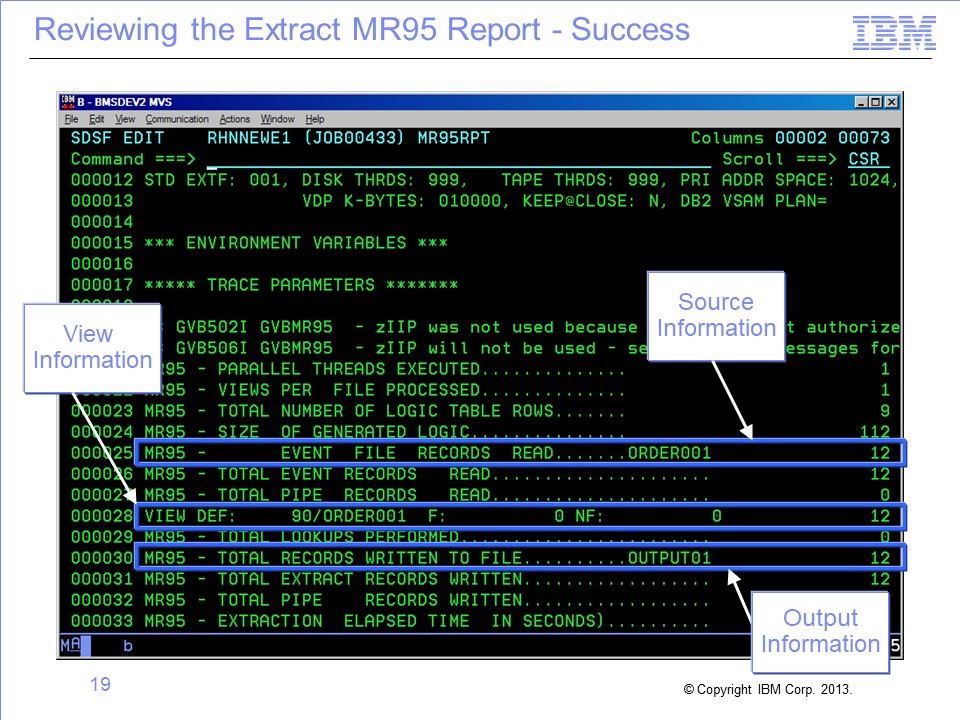
Task: Click the Command input line
Action: click(x=458, y=160)
